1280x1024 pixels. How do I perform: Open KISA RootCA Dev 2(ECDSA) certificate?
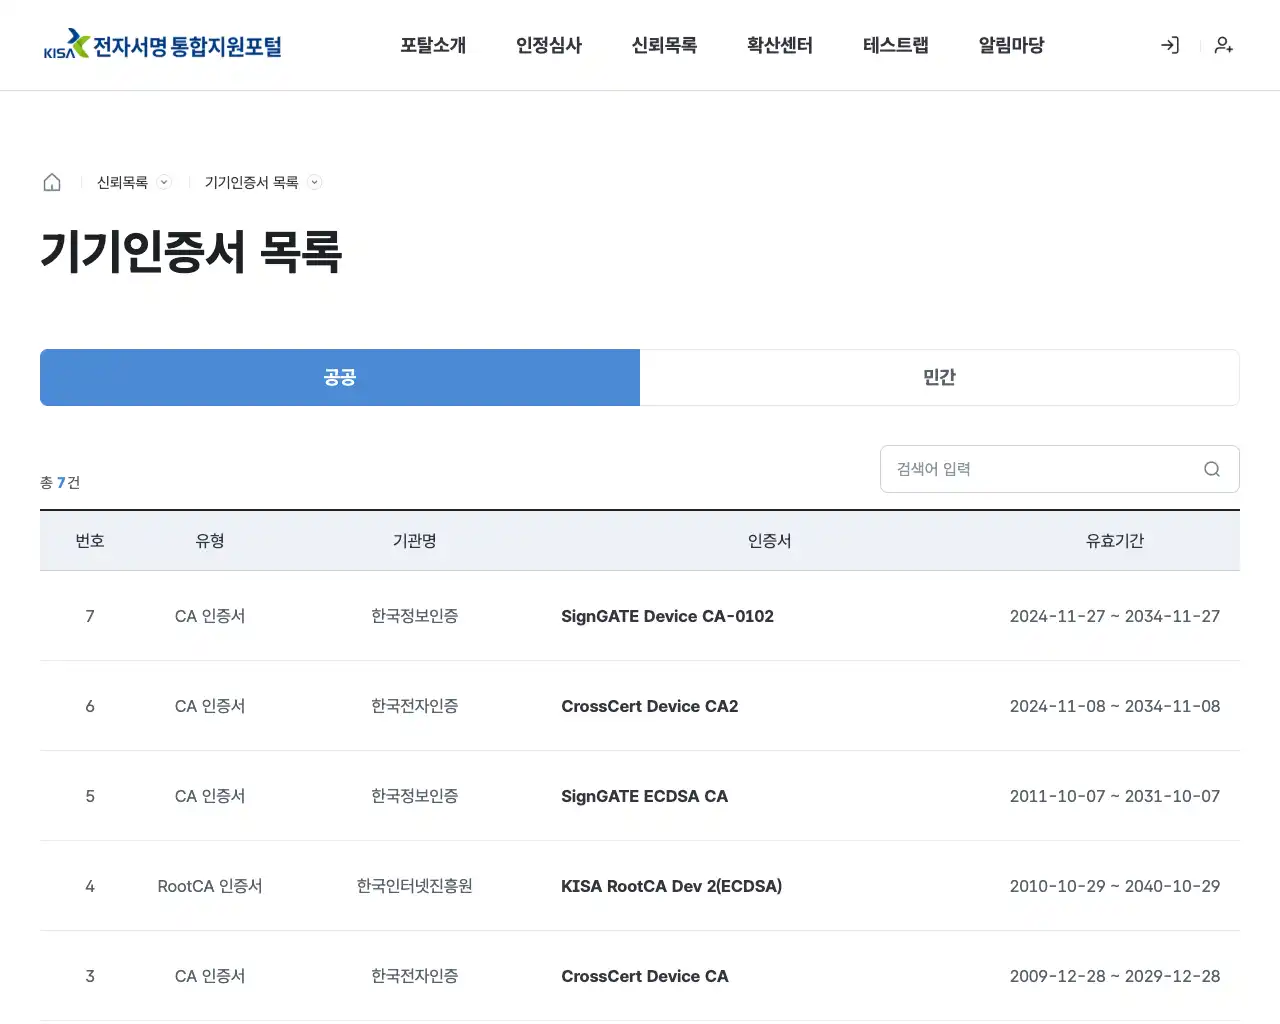coord(672,886)
